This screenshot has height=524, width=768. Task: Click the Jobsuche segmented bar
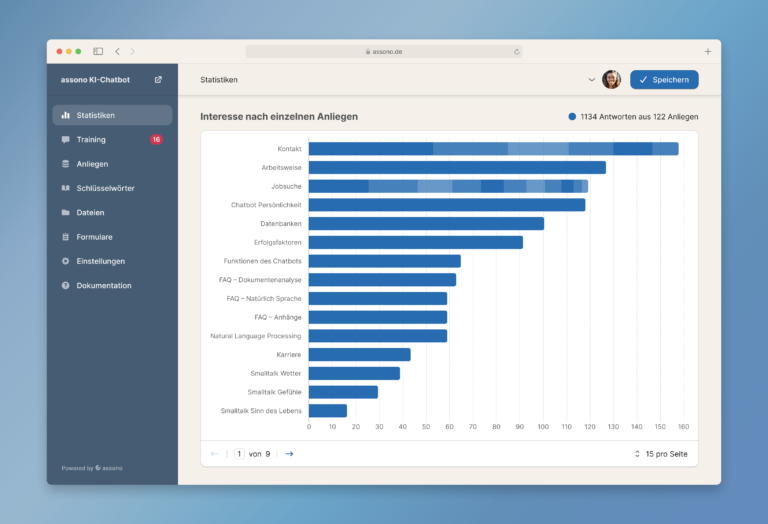449,186
